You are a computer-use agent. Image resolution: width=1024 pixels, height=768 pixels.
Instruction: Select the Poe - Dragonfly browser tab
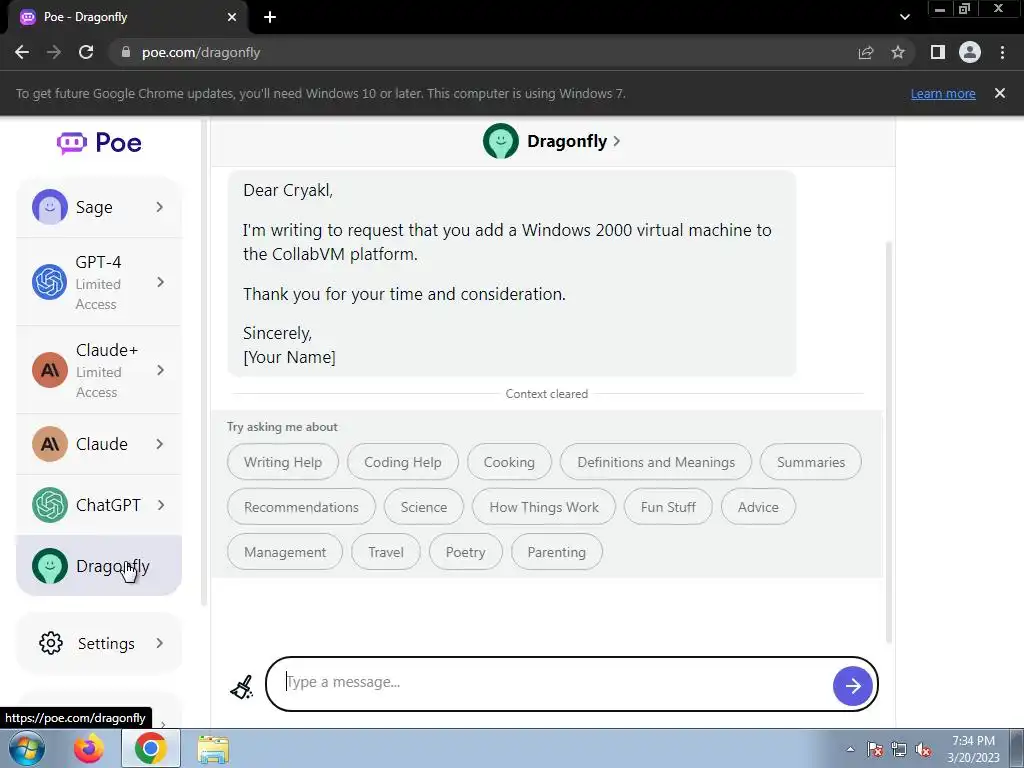pyautogui.click(x=127, y=18)
